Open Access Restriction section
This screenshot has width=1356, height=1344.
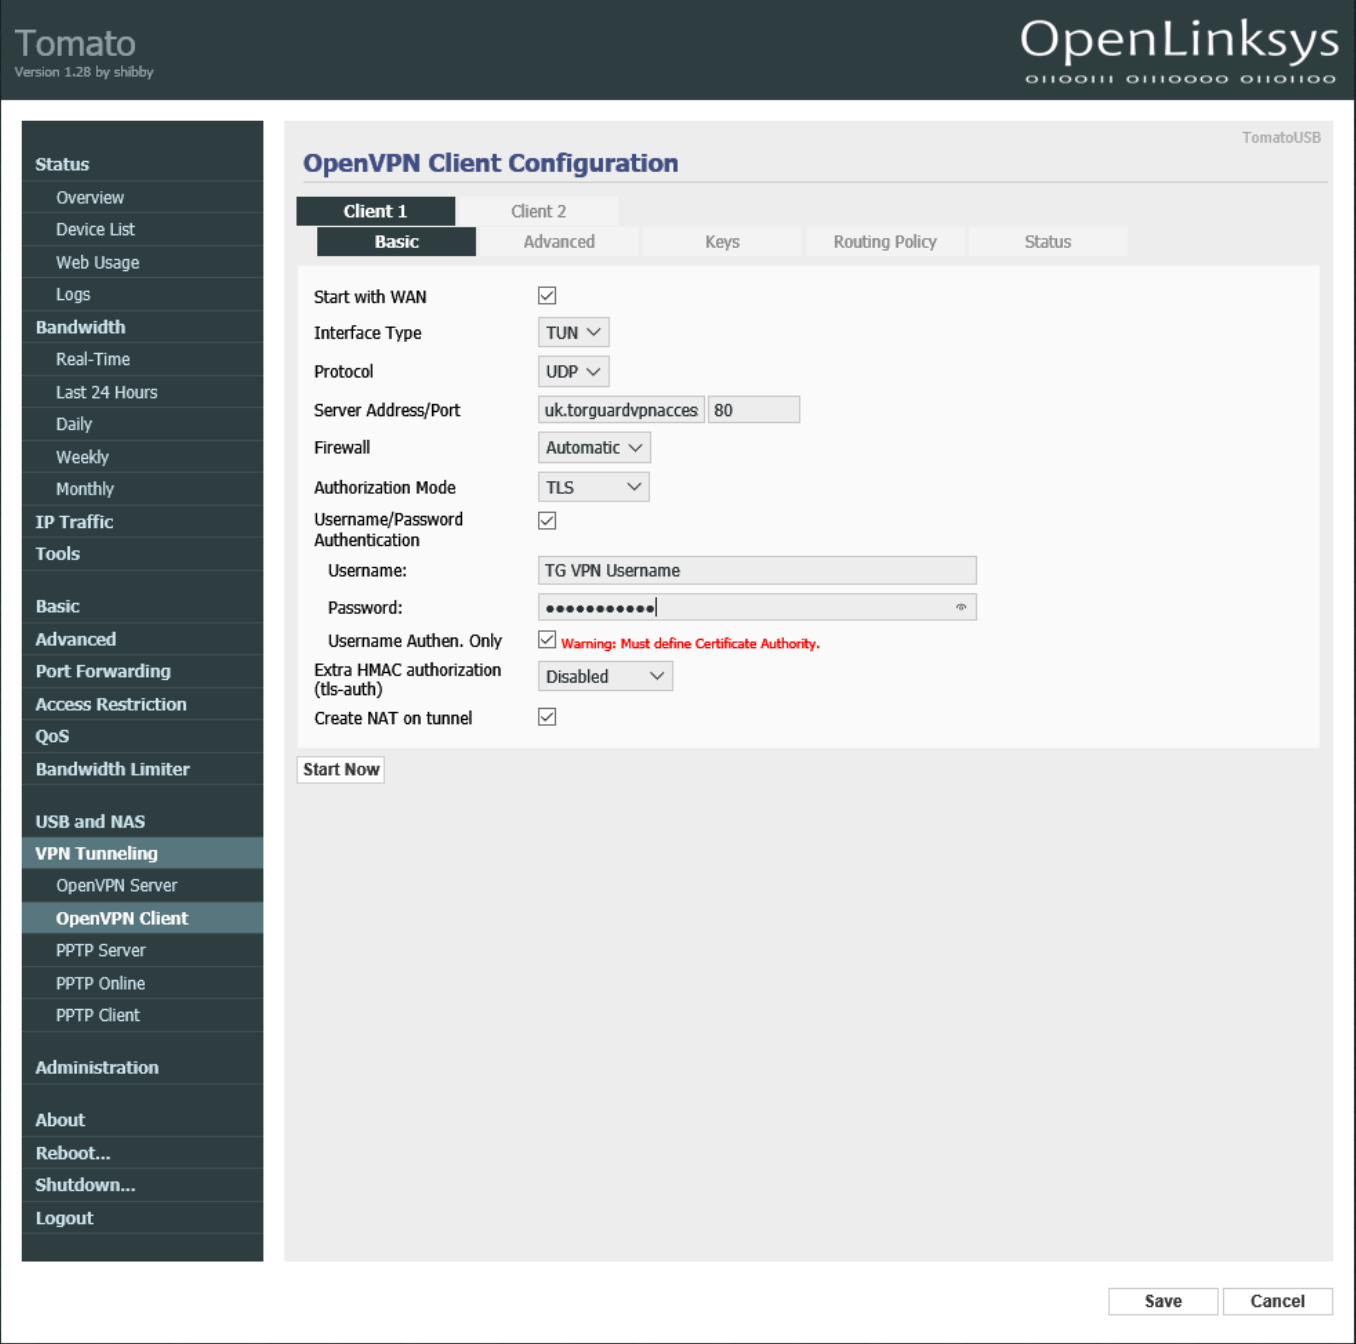[142, 704]
